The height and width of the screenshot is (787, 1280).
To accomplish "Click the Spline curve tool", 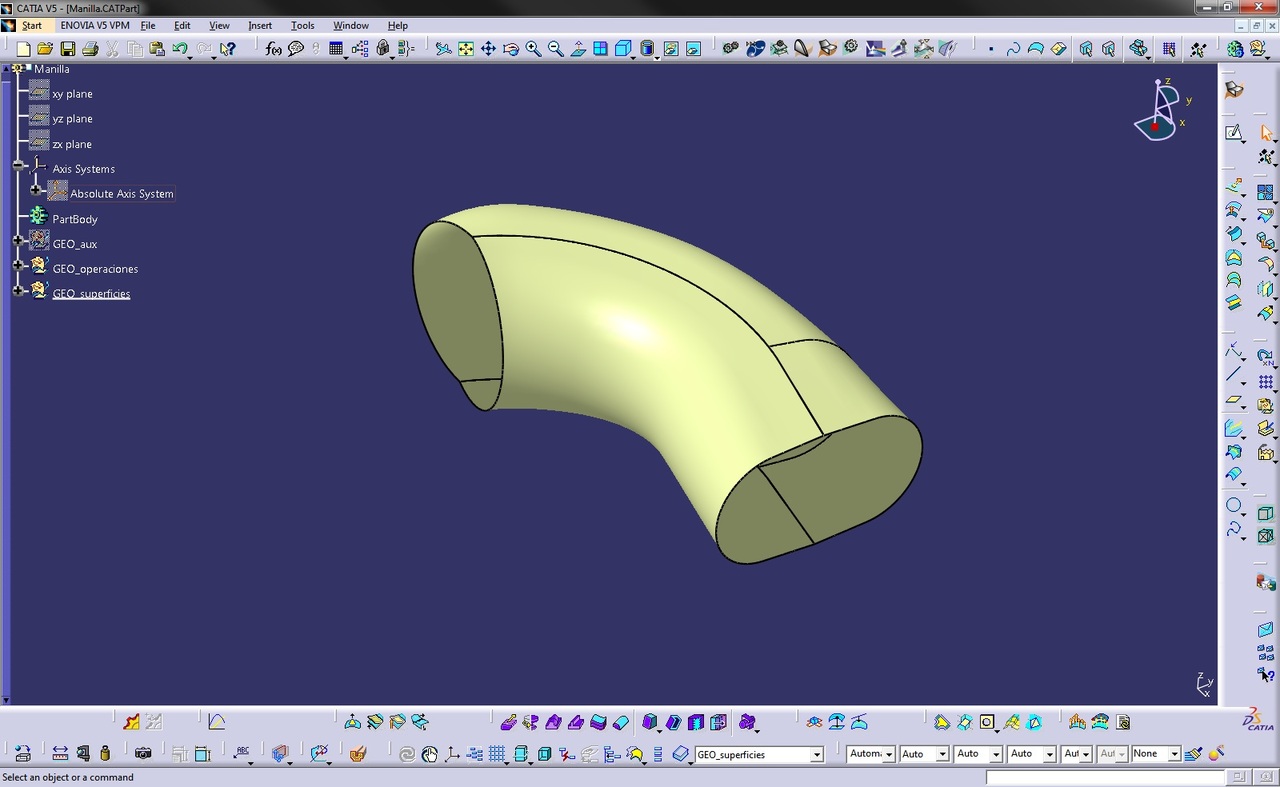I will click(1013, 48).
